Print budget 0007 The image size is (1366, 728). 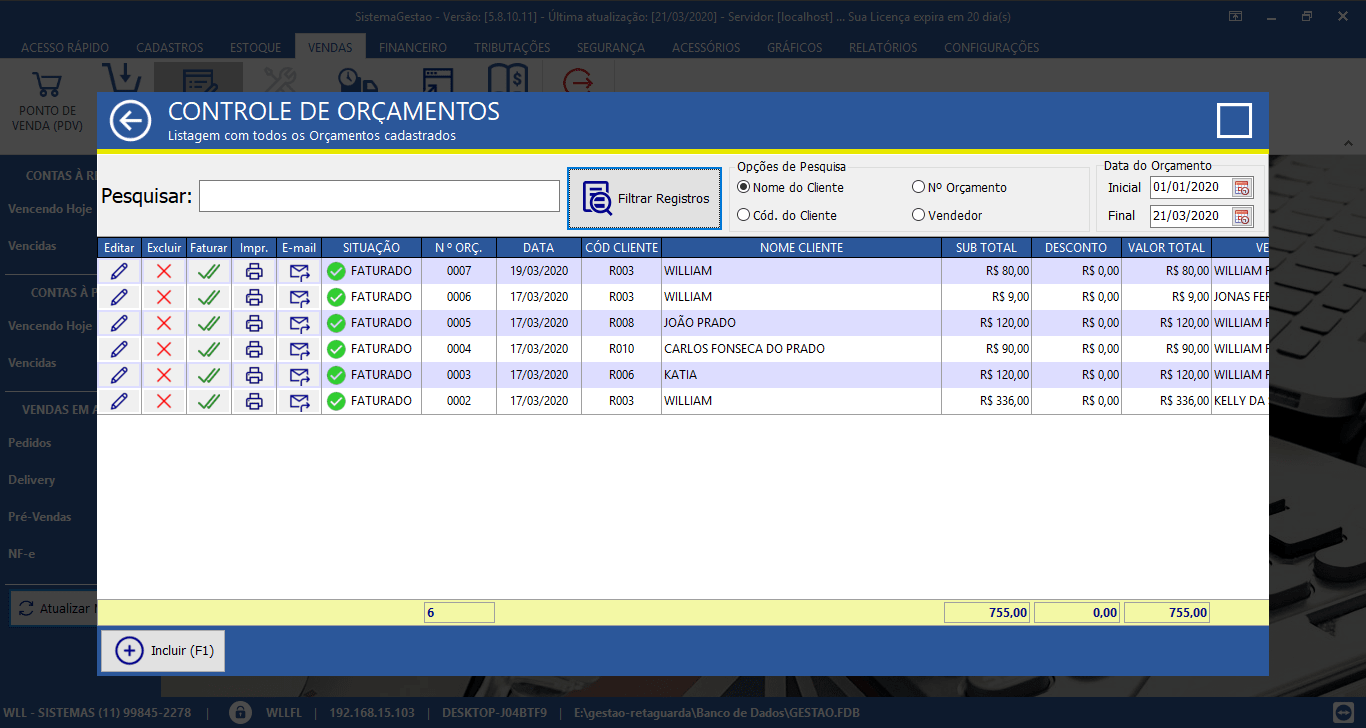(x=254, y=271)
